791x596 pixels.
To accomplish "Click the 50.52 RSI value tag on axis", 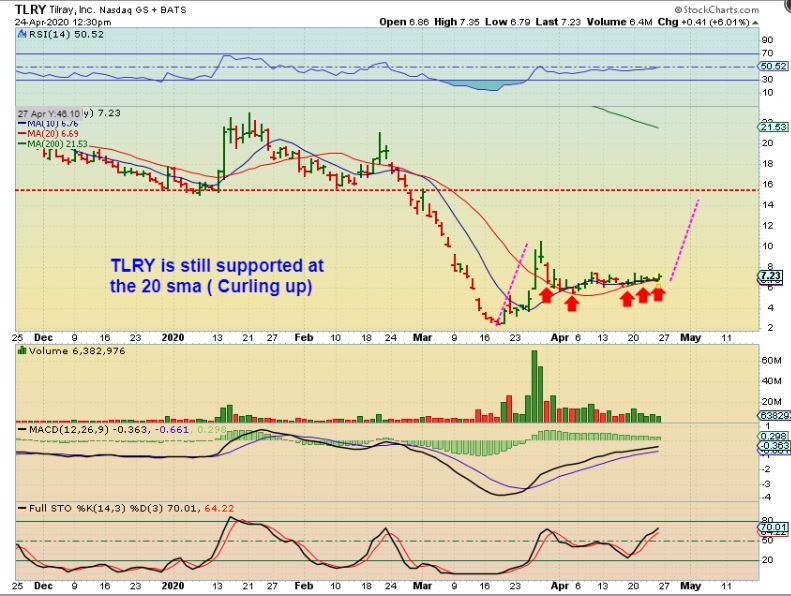I will click(x=772, y=66).
